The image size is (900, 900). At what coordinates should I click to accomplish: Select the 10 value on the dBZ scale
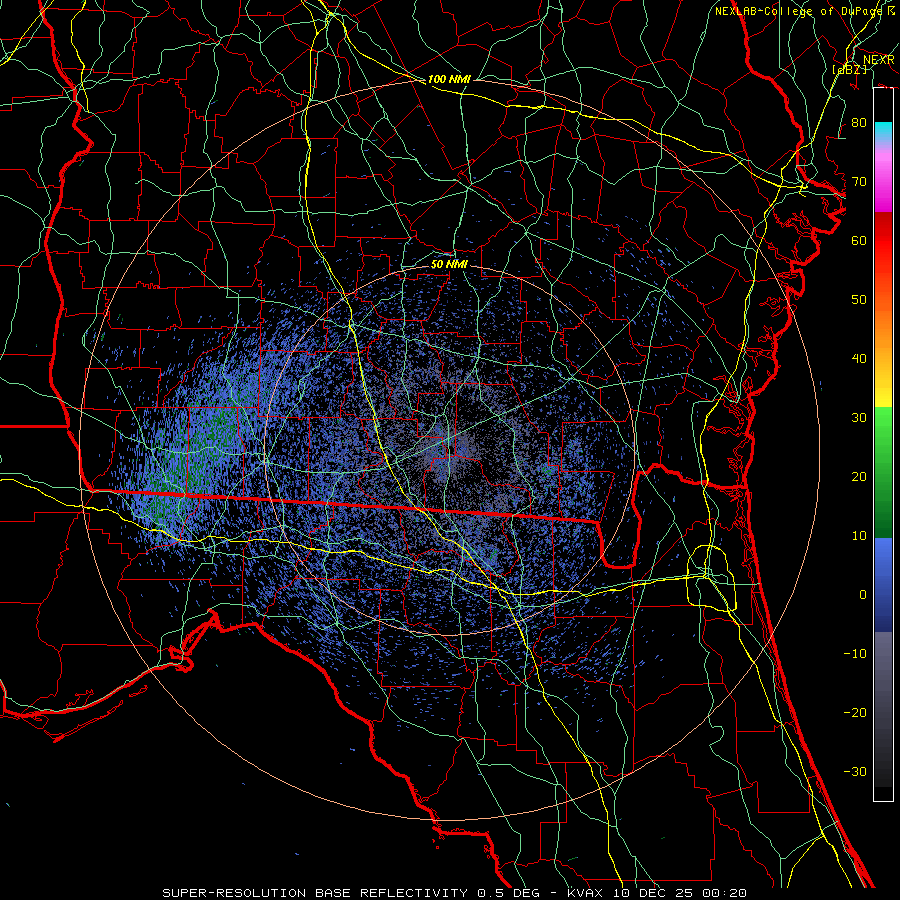click(859, 536)
